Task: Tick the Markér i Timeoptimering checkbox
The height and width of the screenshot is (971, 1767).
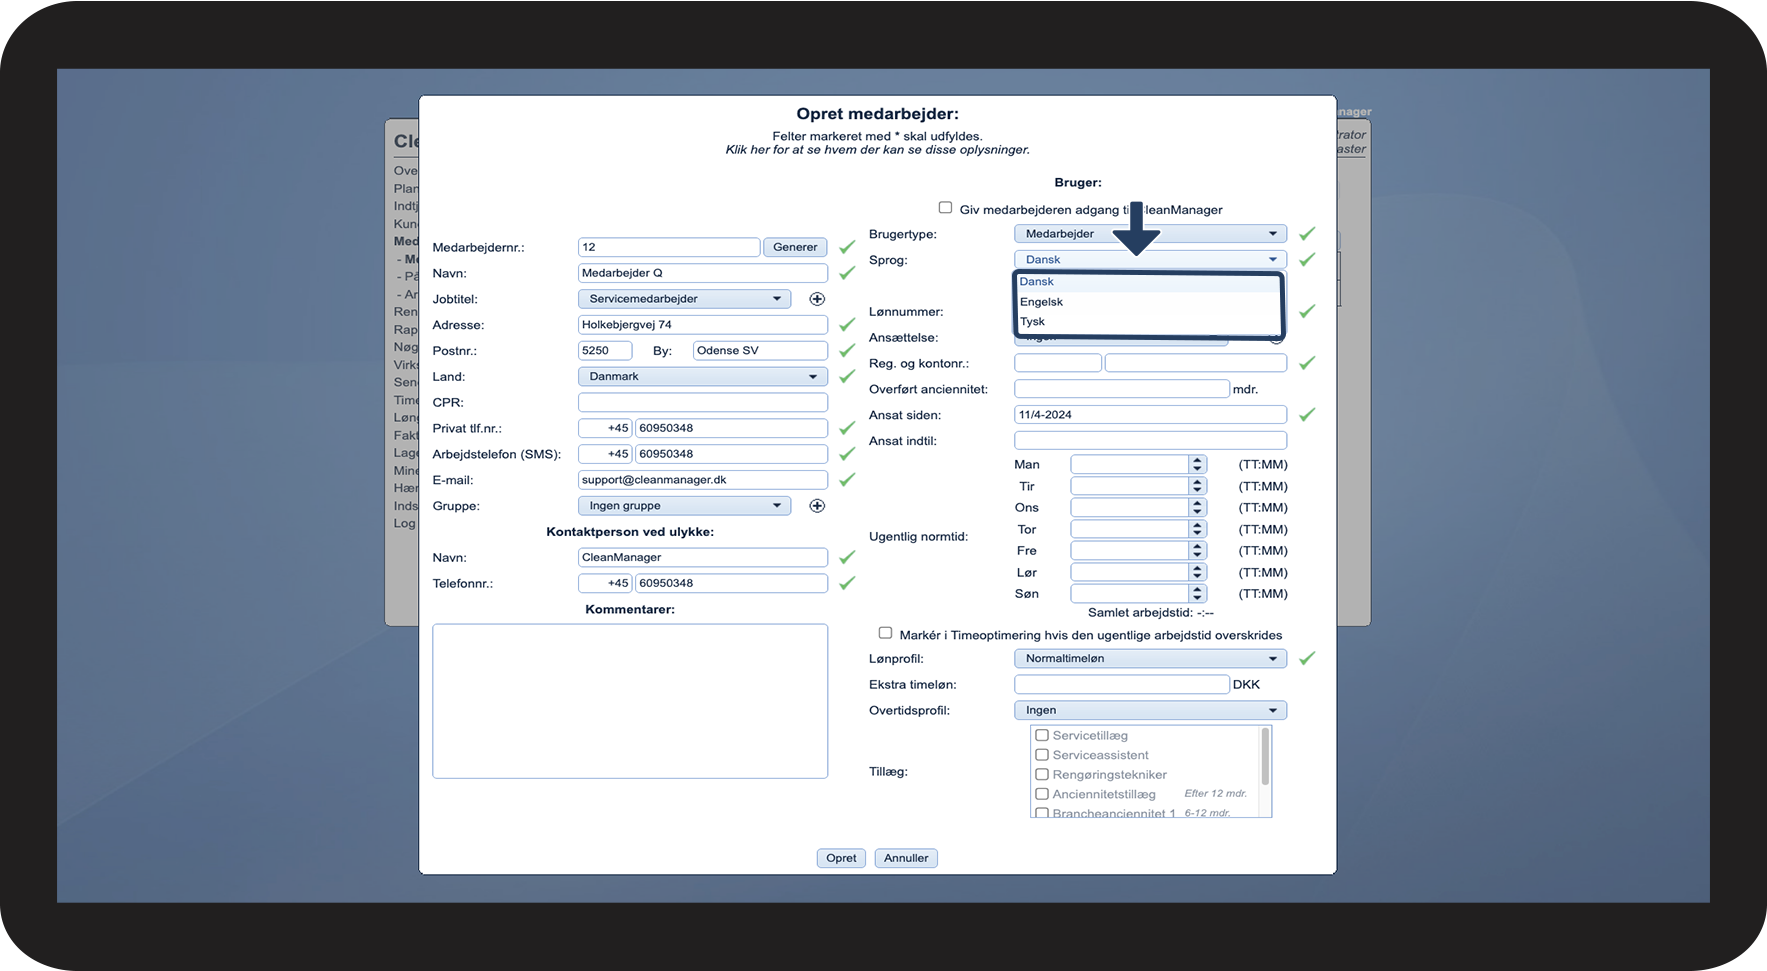Action: click(885, 633)
